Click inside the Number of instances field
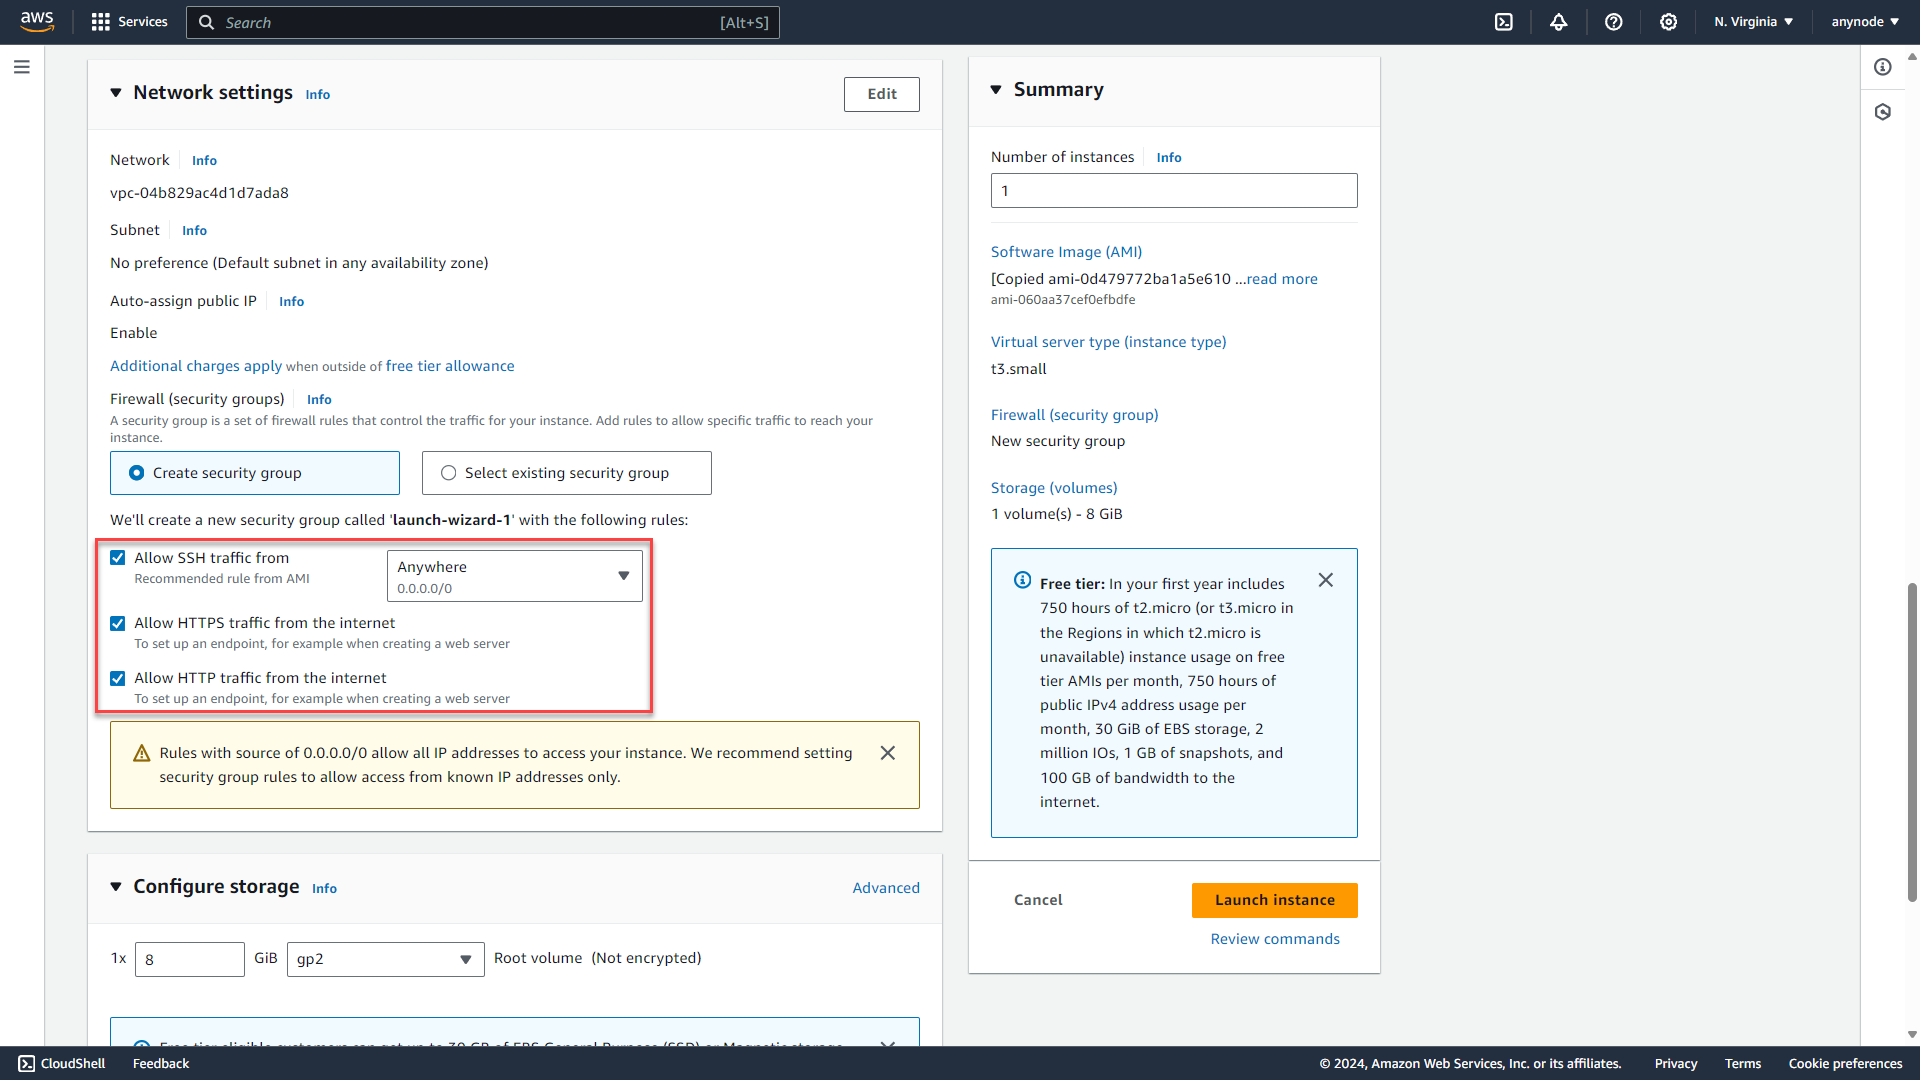1920x1080 pixels. [x=1173, y=190]
